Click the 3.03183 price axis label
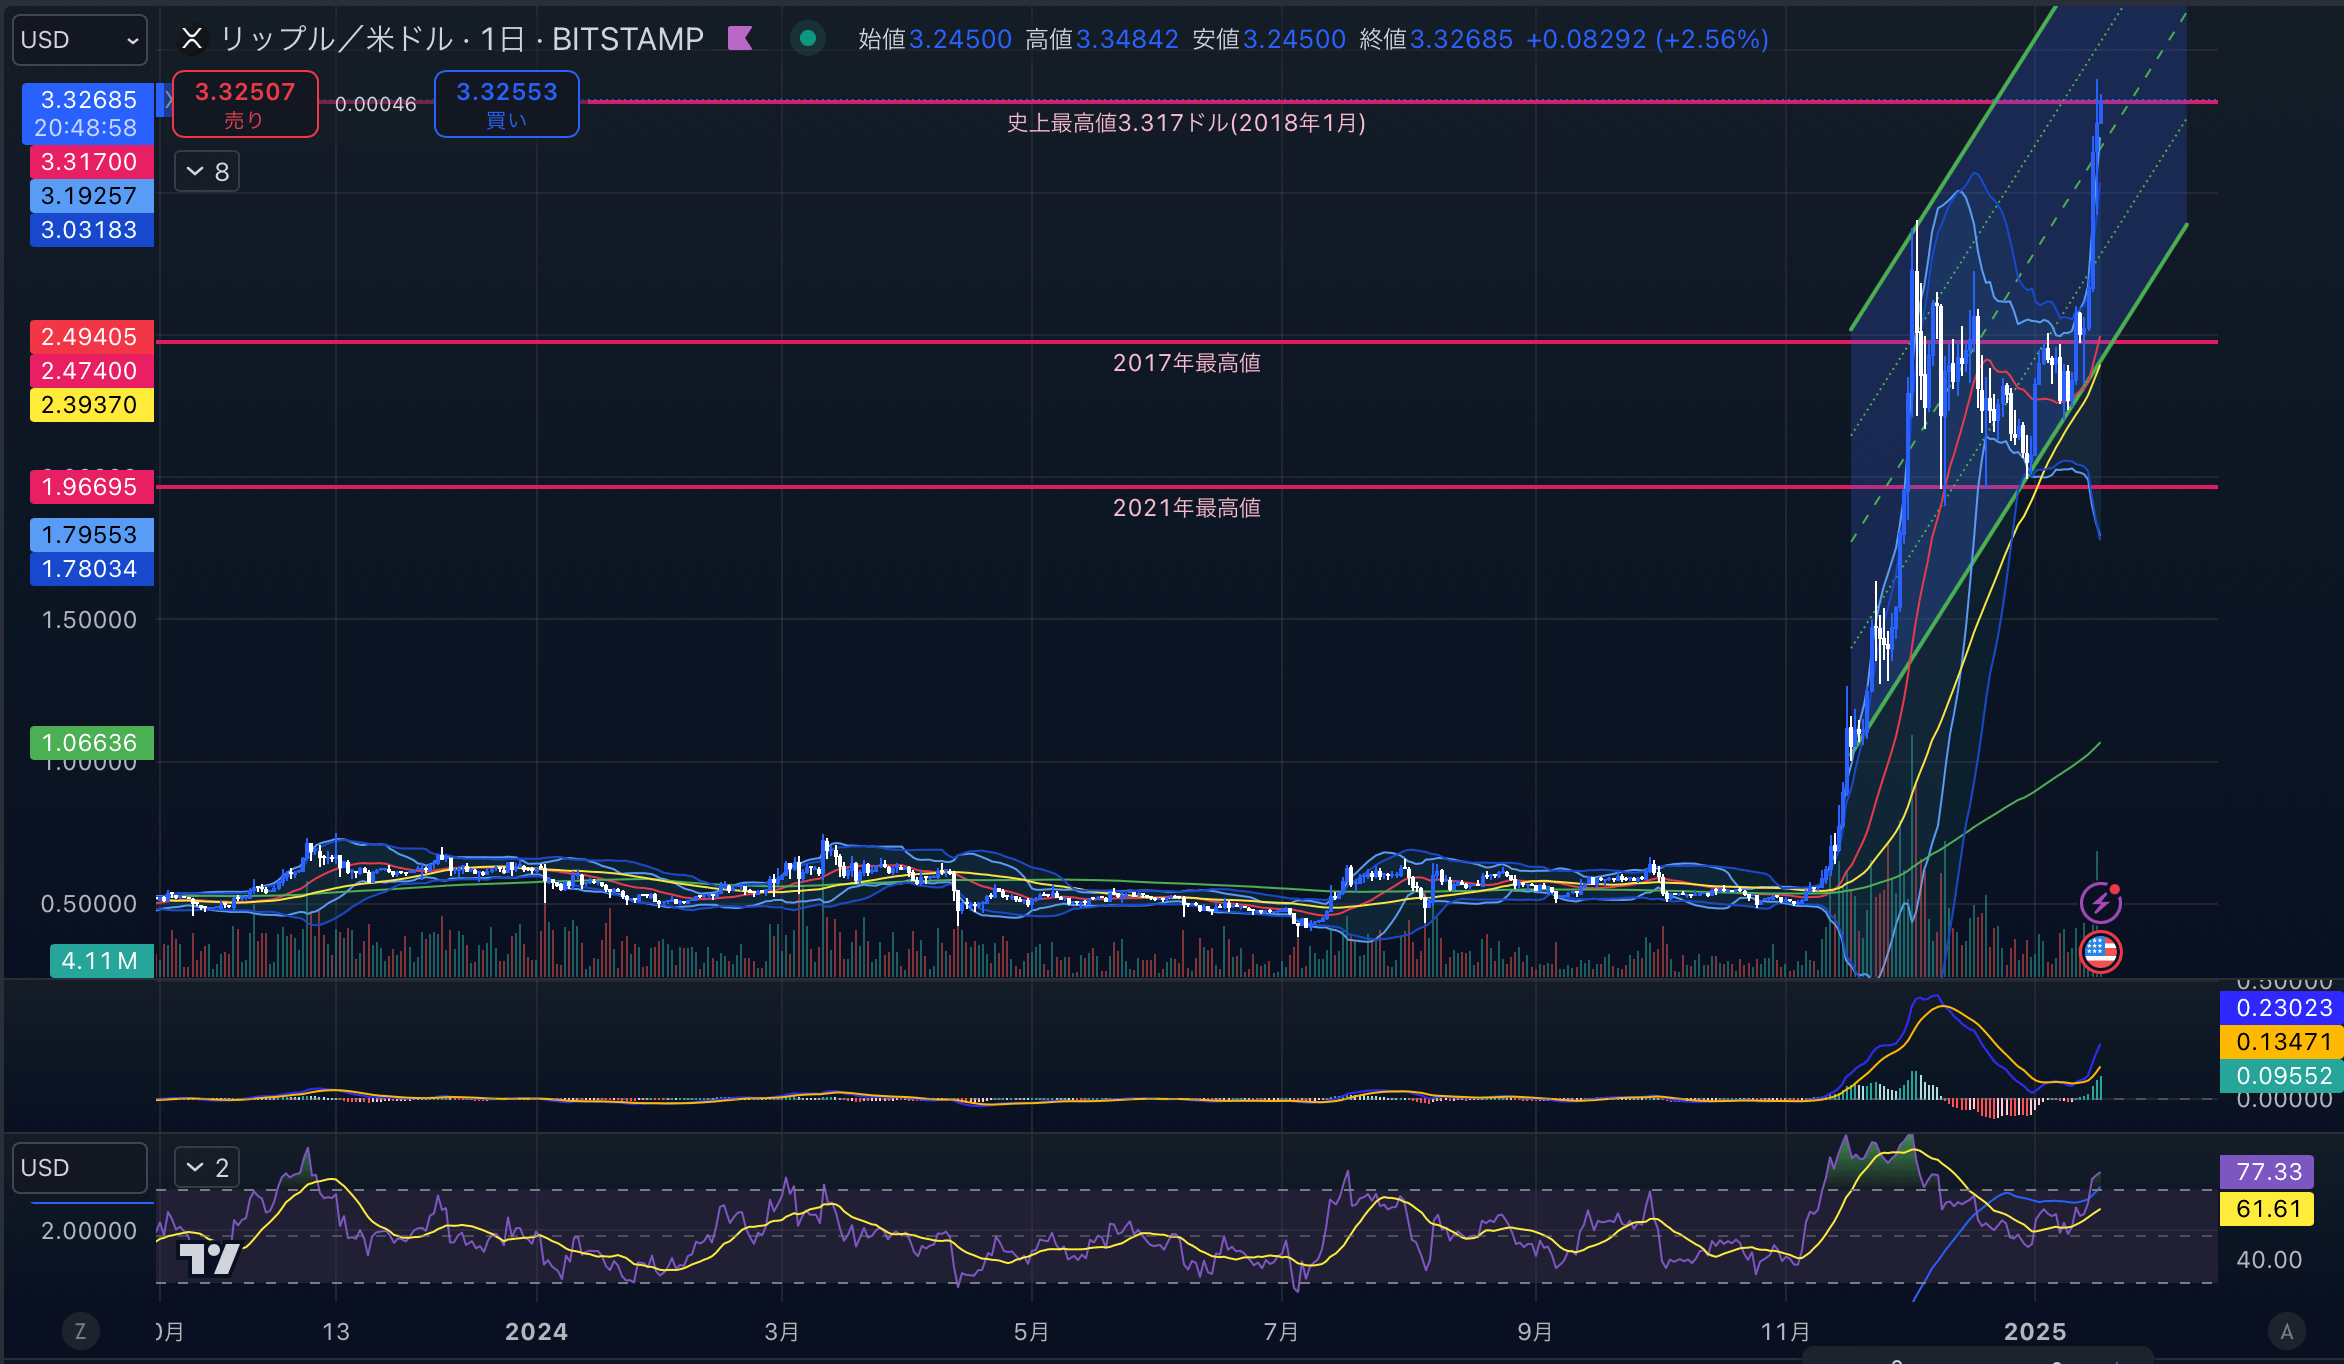The height and width of the screenshot is (1364, 2344). [92, 230]
